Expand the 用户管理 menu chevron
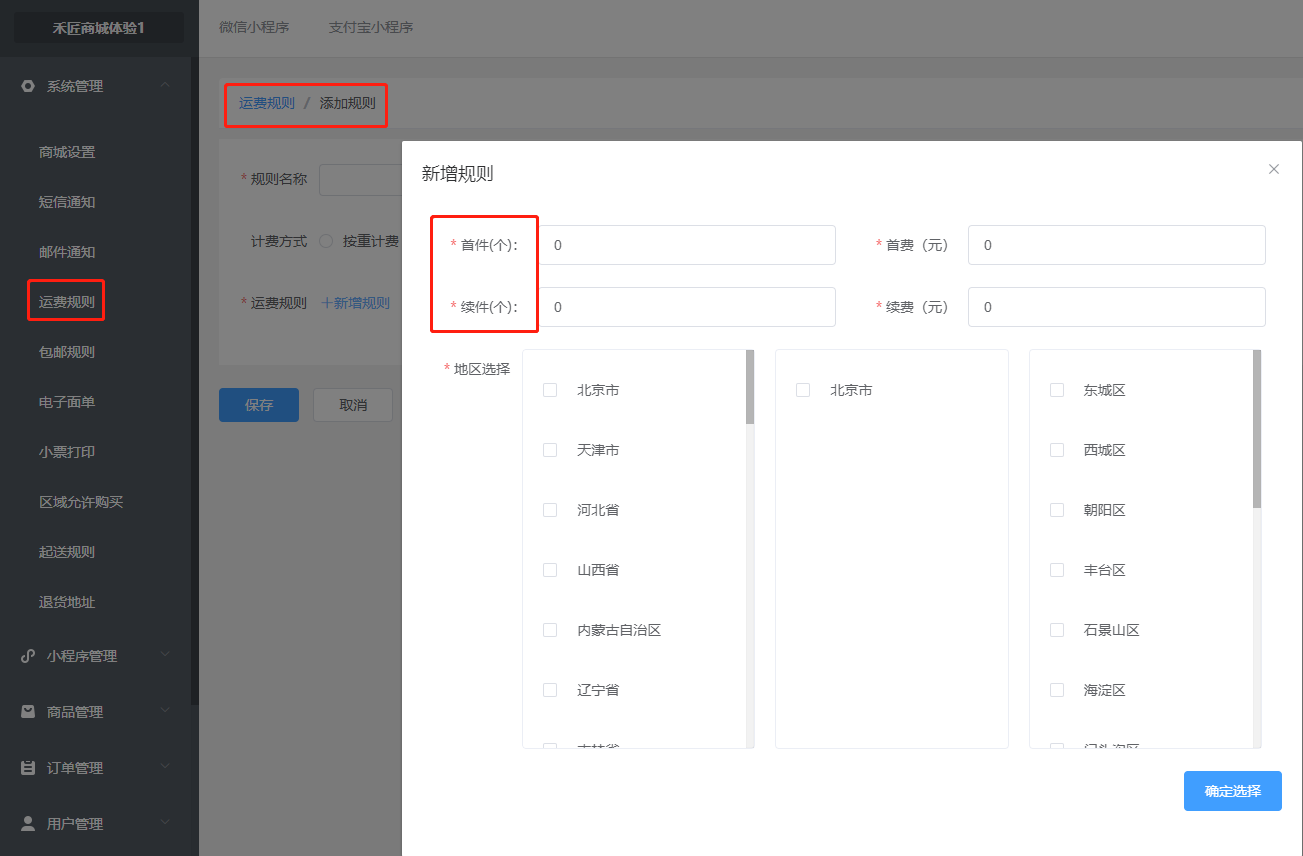This screenshot has width=1303, height=856. tap(165, 824)
